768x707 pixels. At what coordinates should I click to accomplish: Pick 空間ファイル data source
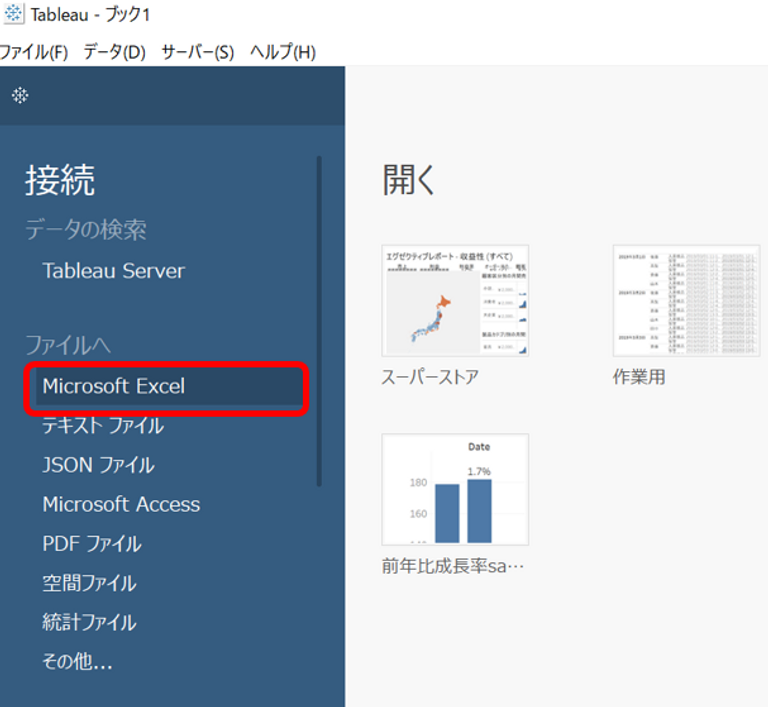point(89,583)
